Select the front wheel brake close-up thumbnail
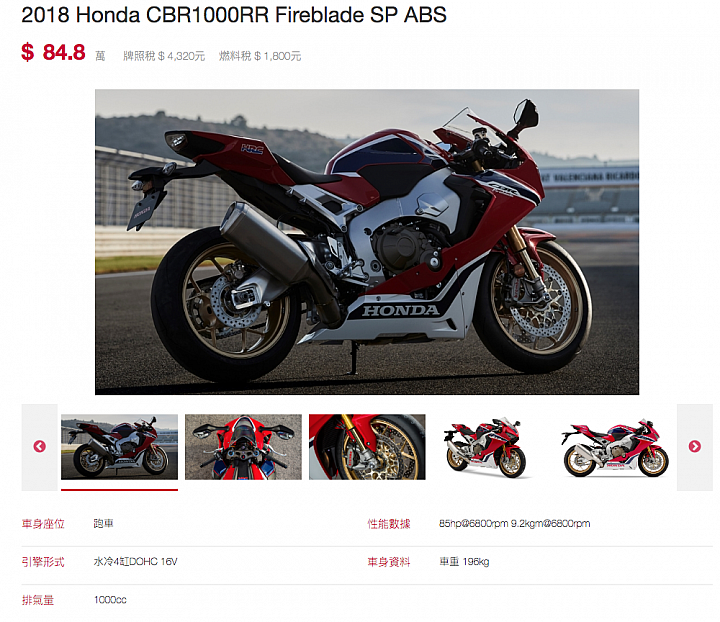Image resolution: width=720 pixels, height=622 pixels. click(367, 447)
